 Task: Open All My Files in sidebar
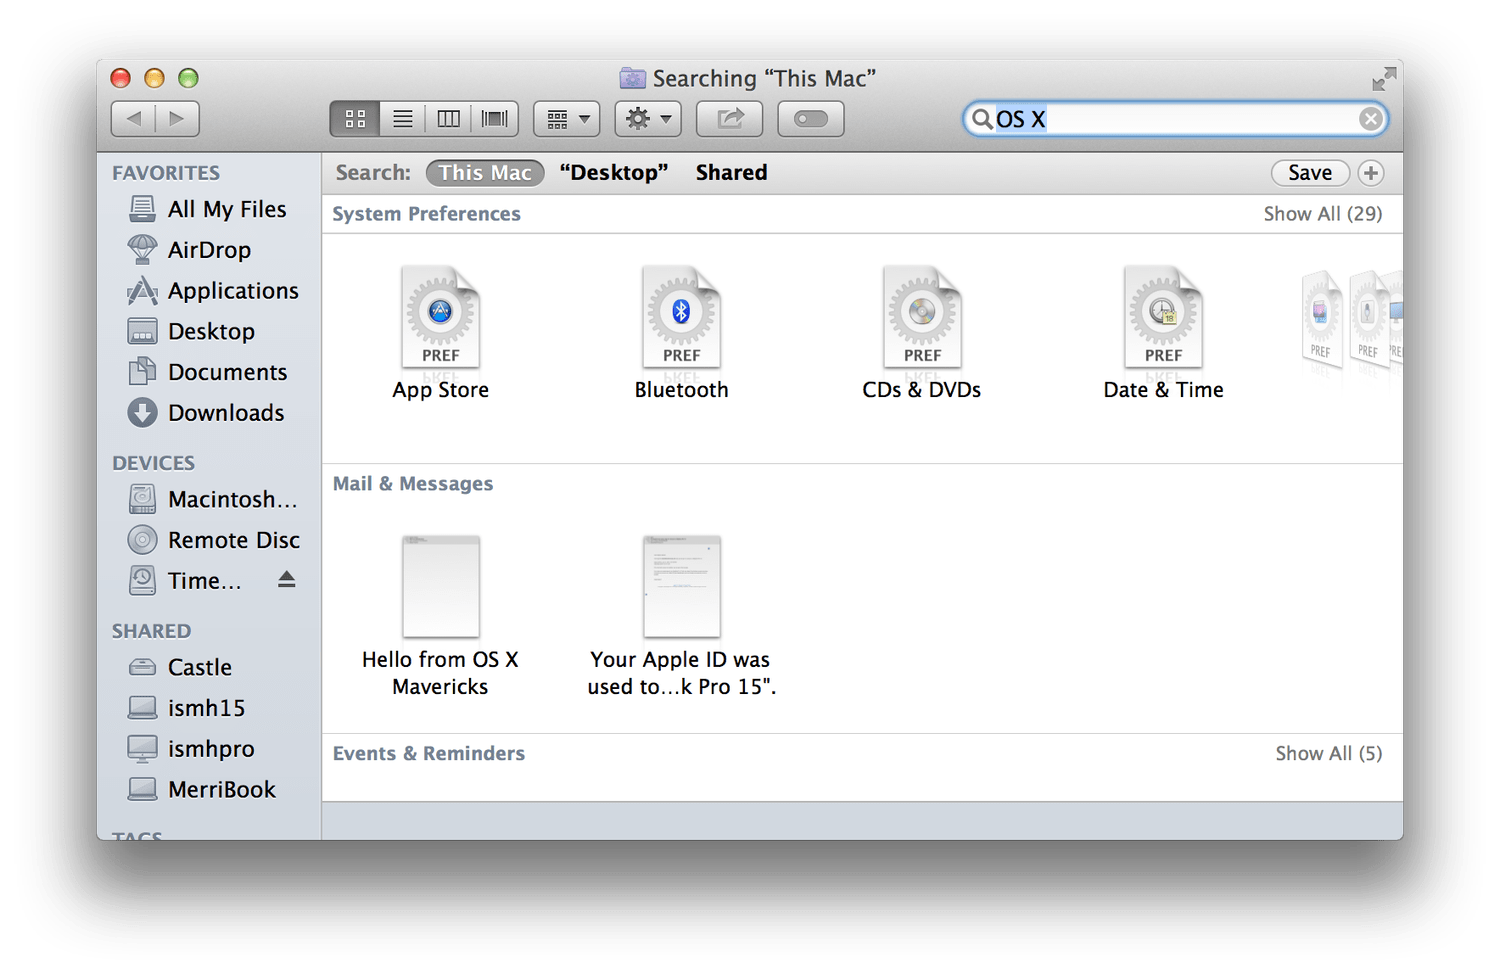(x=208, y=209)
